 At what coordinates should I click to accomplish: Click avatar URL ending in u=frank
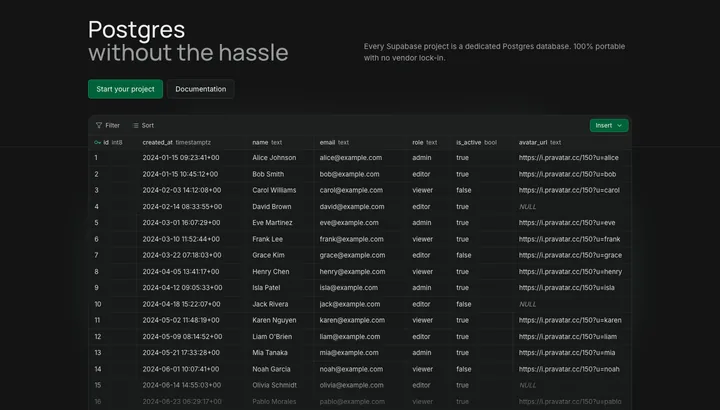[x=569, y=239]
